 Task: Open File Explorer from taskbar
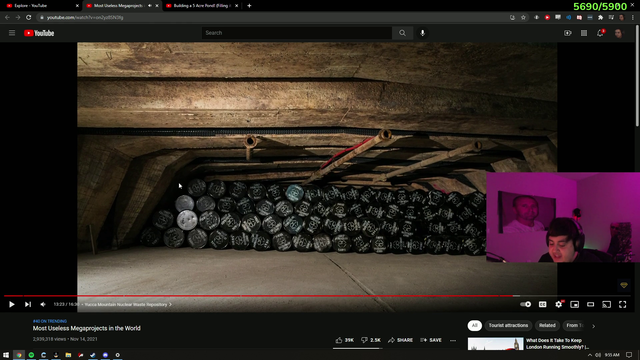(68, 355)
